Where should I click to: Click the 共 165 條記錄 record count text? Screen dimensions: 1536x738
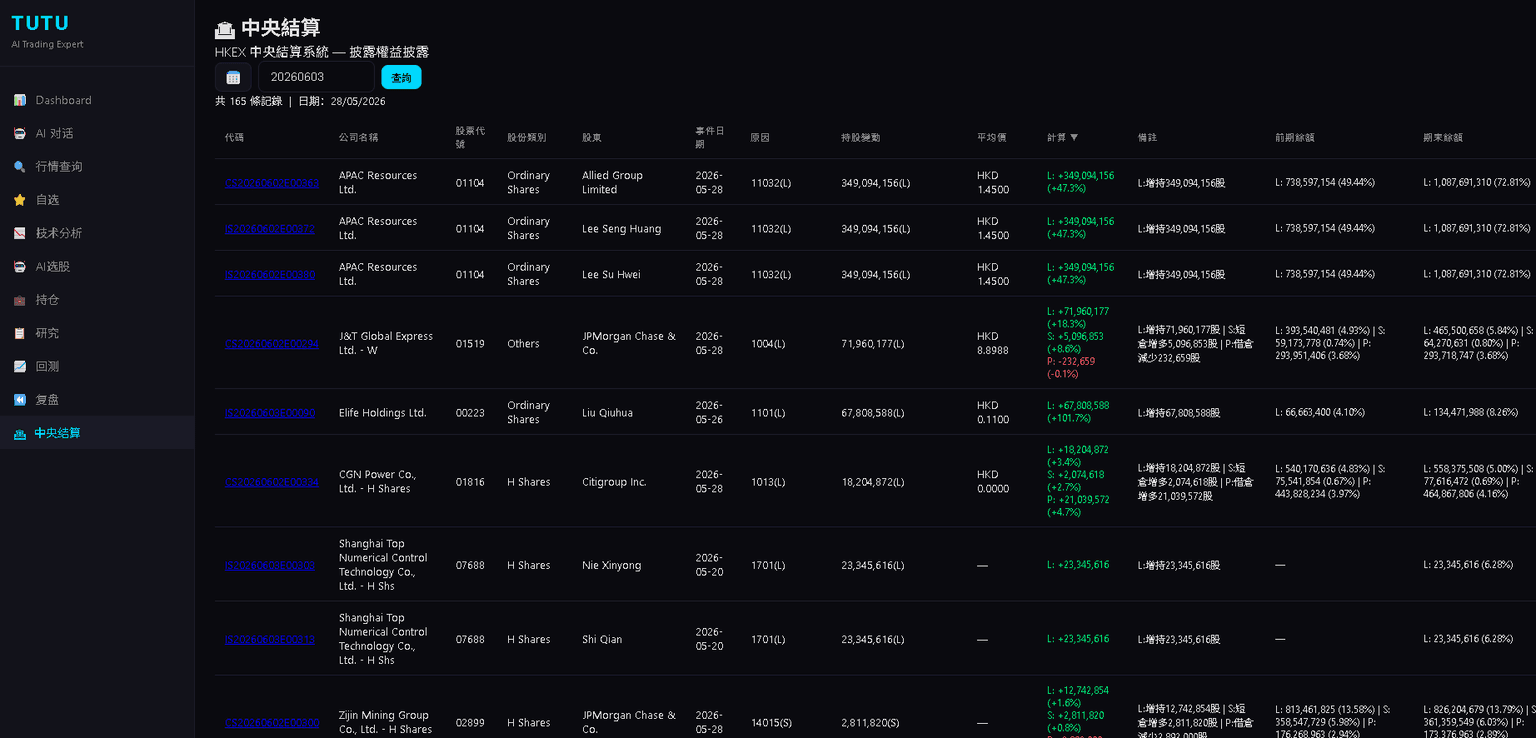point(248,101)
